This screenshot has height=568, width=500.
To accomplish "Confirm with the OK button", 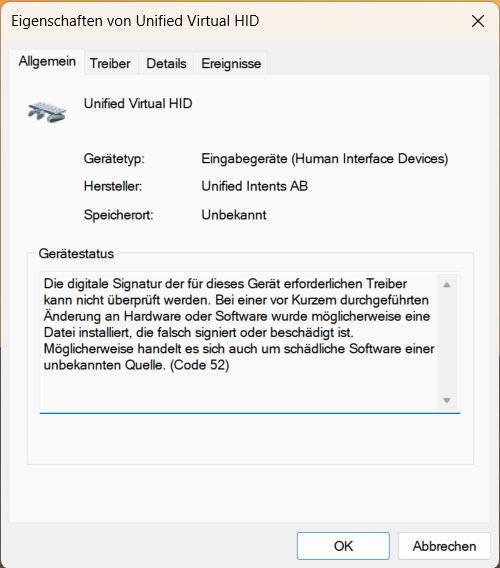I will (x=343, y=546).
